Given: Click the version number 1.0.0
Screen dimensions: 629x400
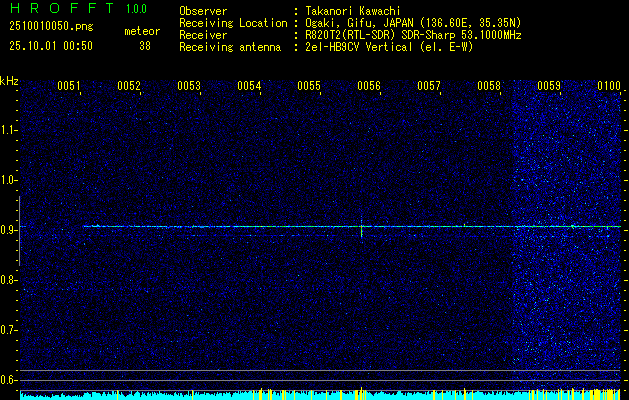Looking at the screenshot, I should 136,8.
